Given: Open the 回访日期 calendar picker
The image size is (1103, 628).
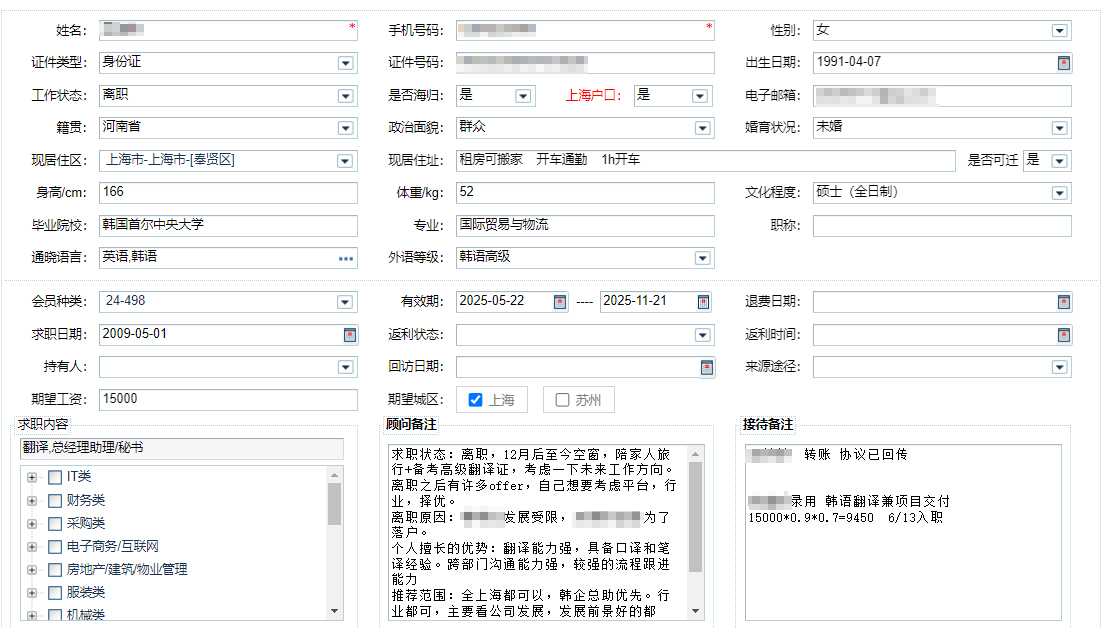Looking at the screenshot, I should (x=707, y=367).
